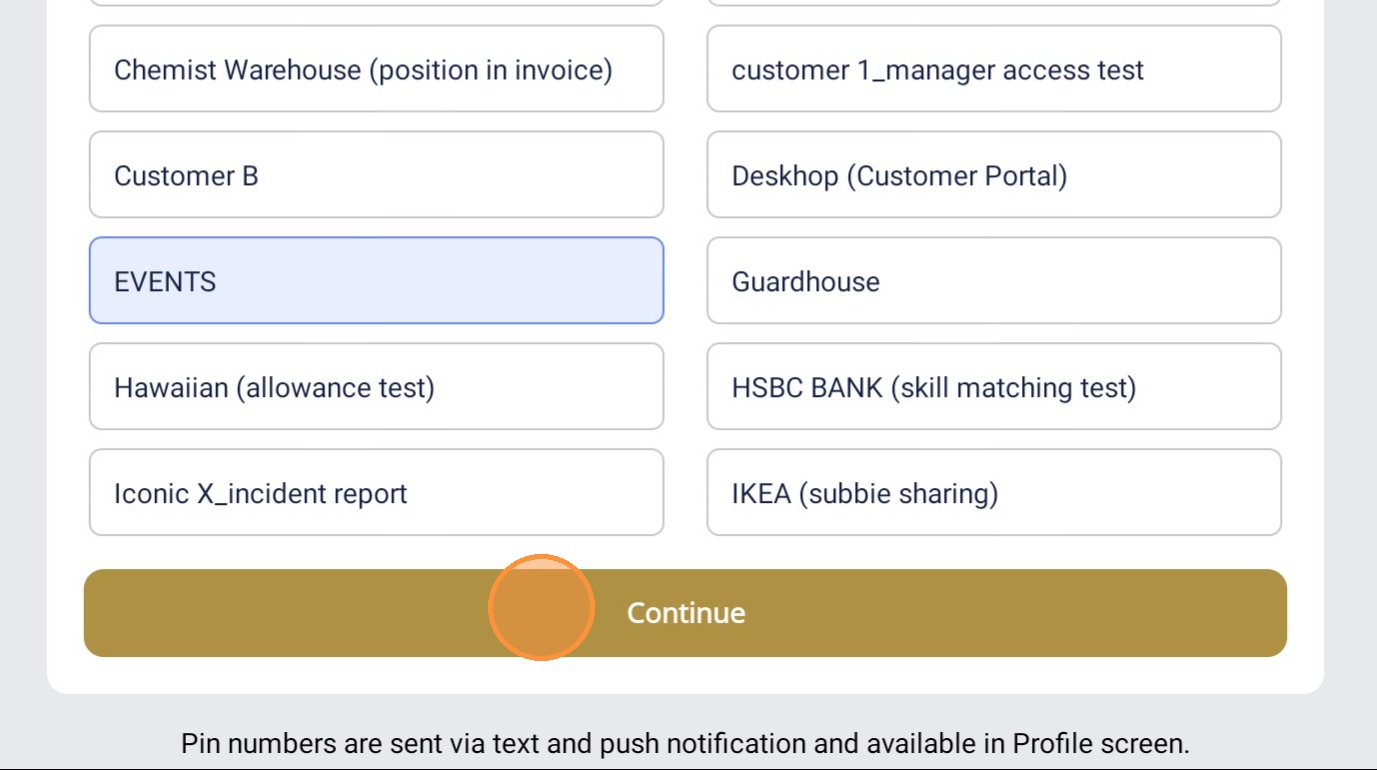Choose IKEA (subbie sharing) customer
Screen dimensions: 1377x770
[993, 493]
